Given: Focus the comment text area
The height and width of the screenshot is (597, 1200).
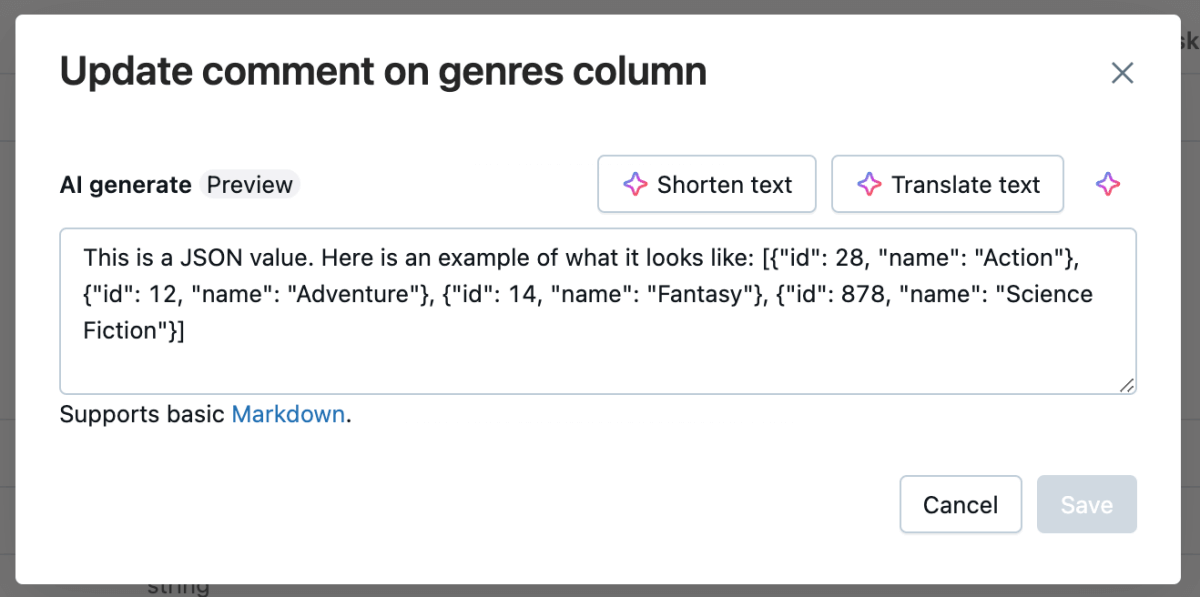Looking at the screenshot, I should pyautogui.click(x=597, y=360).
